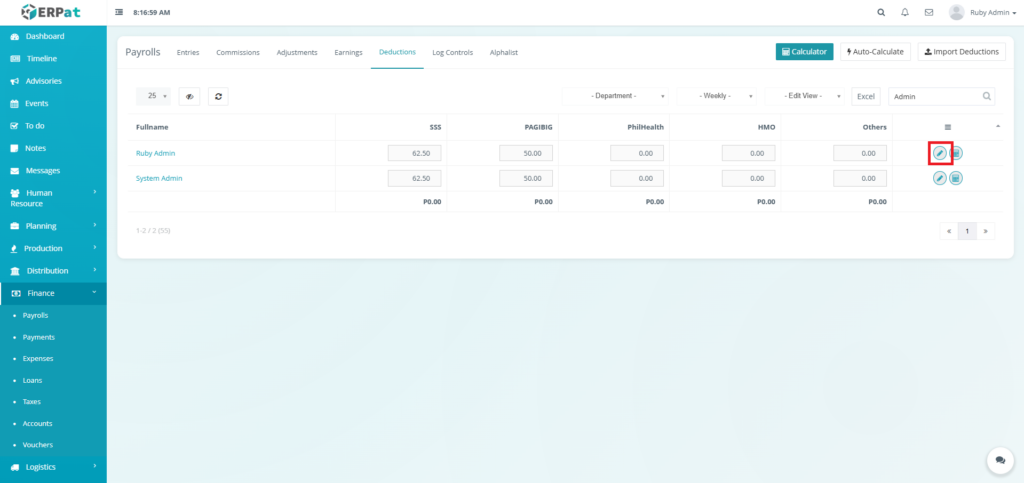The image size is (1024, 483).
Task: Open Loans in the Finance submenu
Action: point(33,380)
